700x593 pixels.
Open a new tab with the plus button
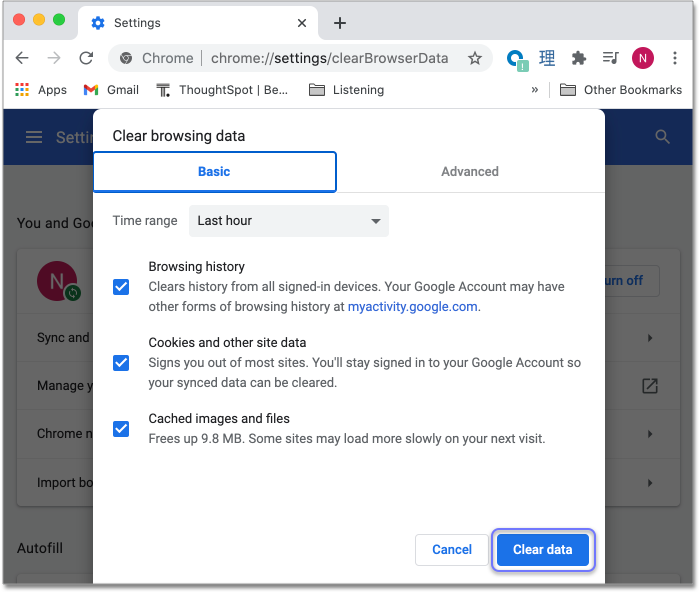340,23
